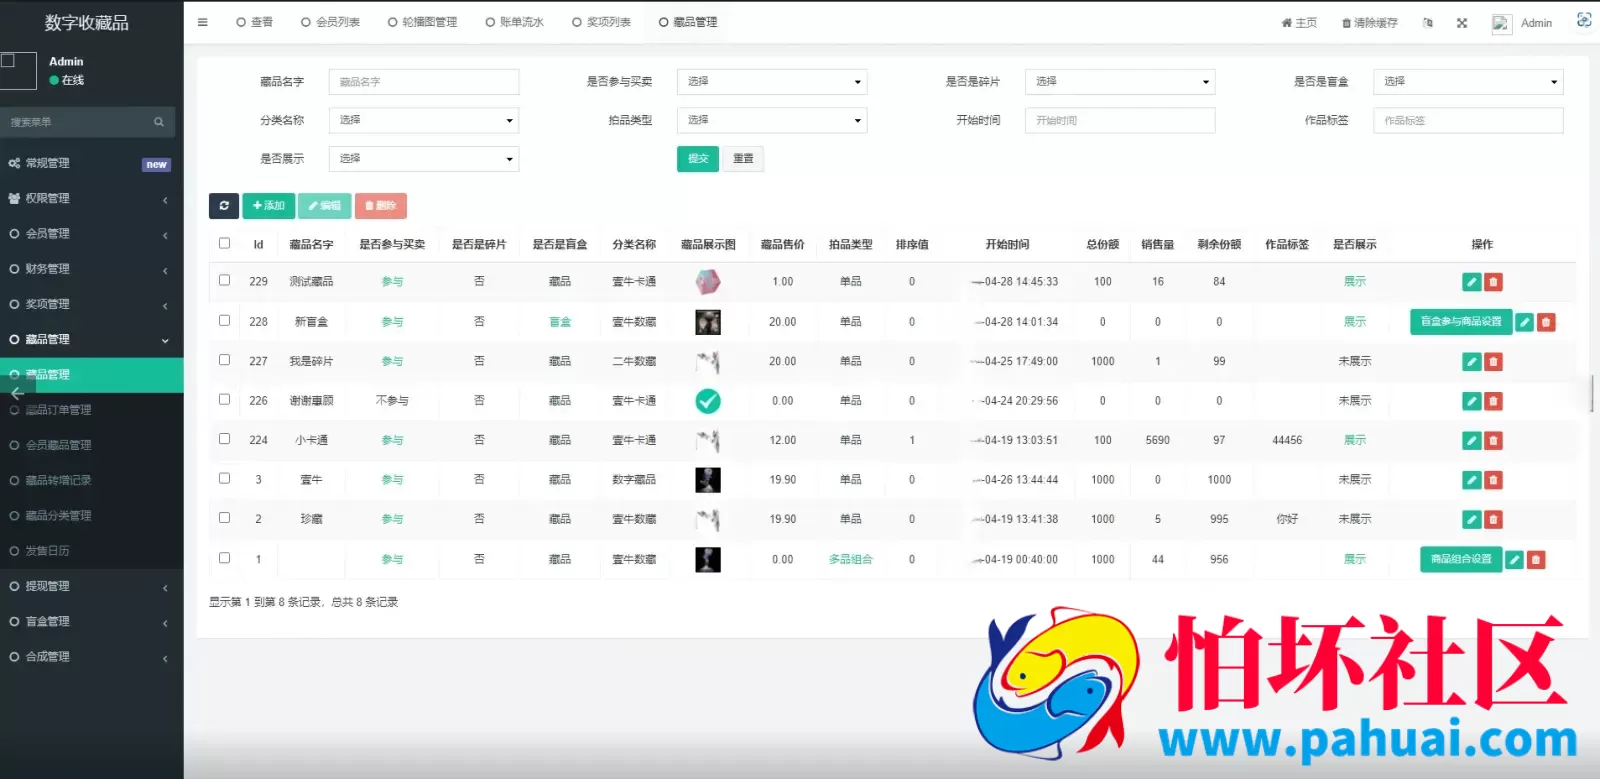Open the 拍品类型 dropdown

[x=772, y=120]
